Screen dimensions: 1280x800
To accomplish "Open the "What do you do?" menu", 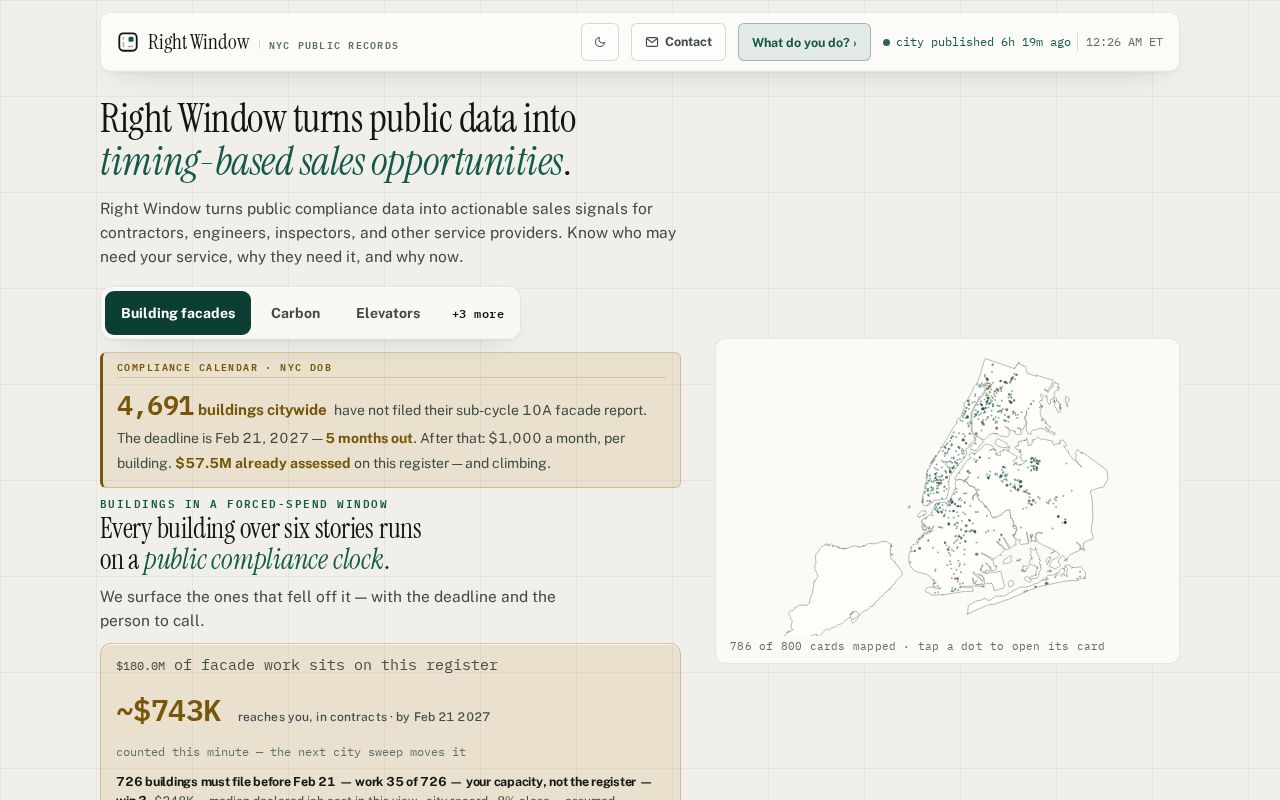I will (804, 42).
